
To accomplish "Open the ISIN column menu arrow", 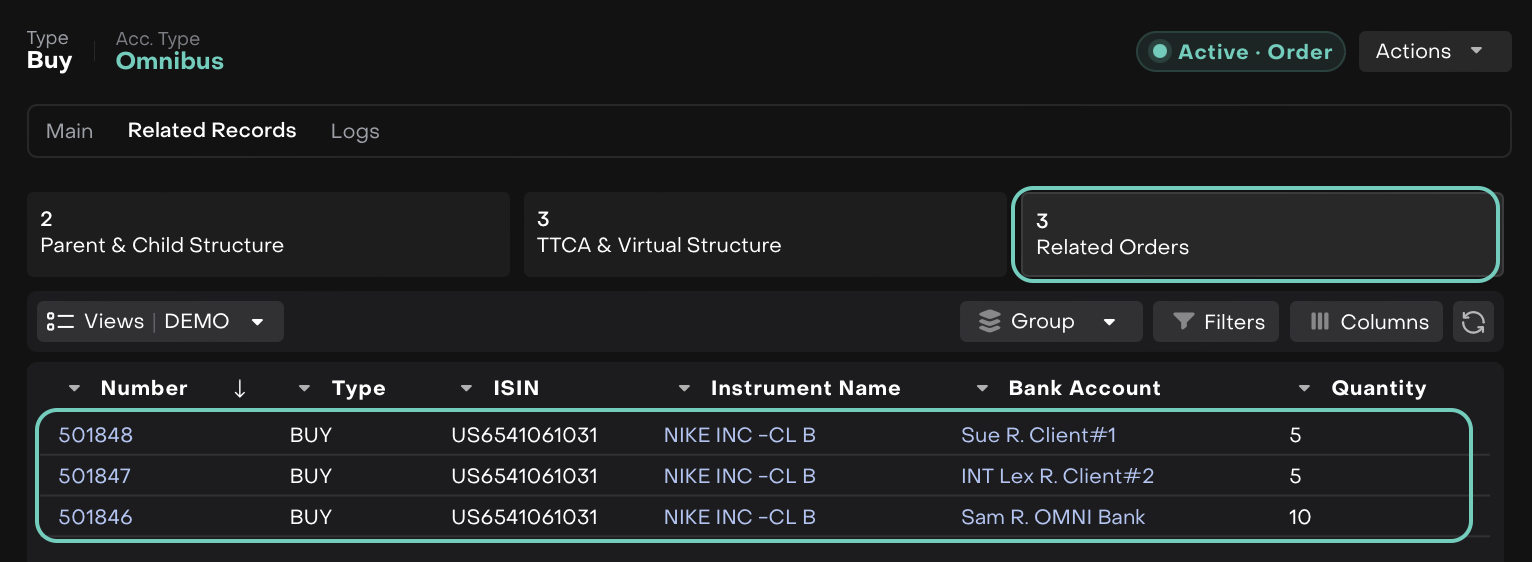I will pos(466,389).
